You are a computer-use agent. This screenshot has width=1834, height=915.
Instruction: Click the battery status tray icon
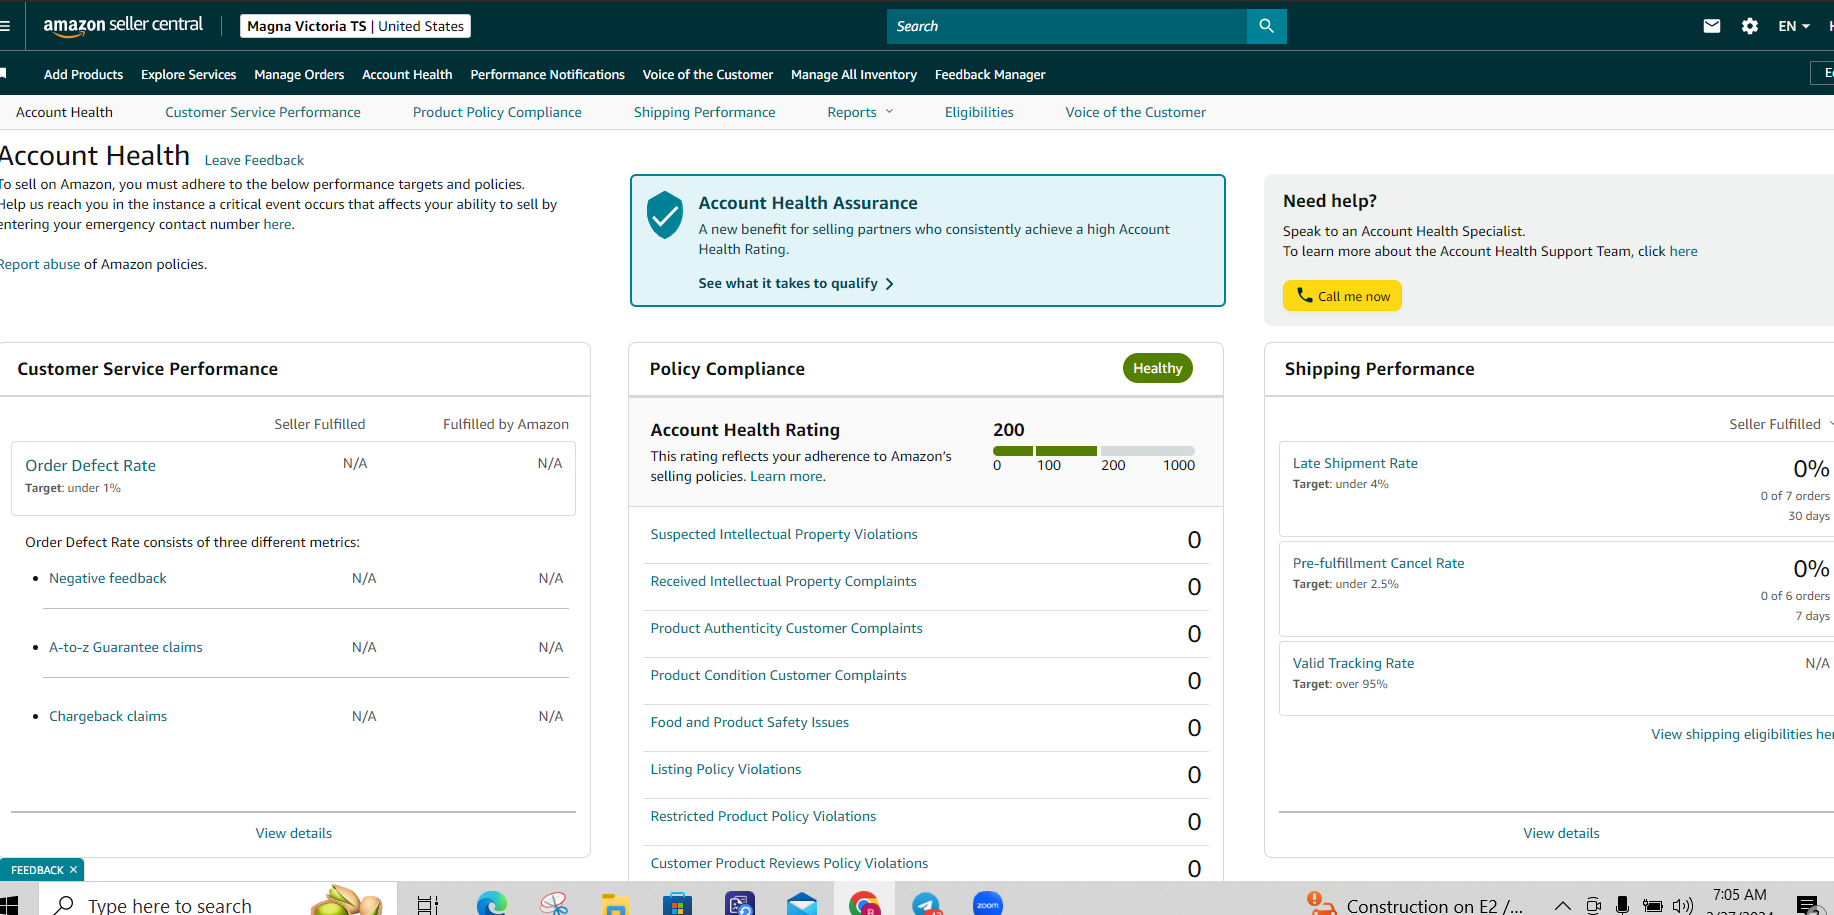[1653, 906]
